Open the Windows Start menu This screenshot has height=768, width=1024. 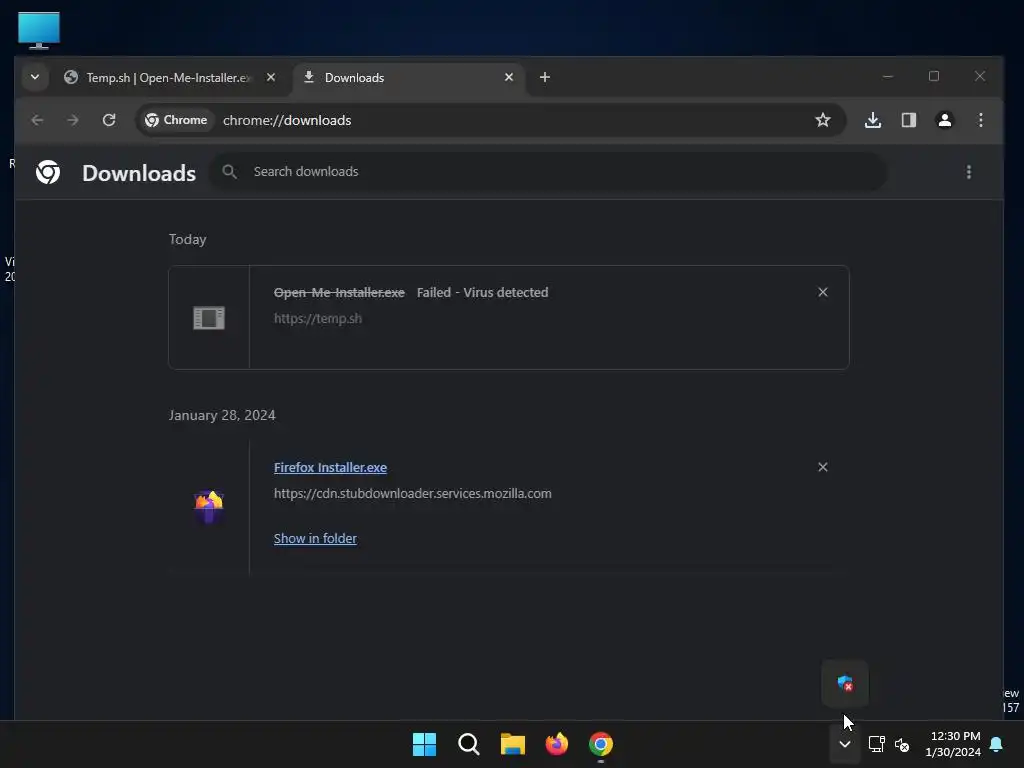pyautogui.click(x=424, y=744)
